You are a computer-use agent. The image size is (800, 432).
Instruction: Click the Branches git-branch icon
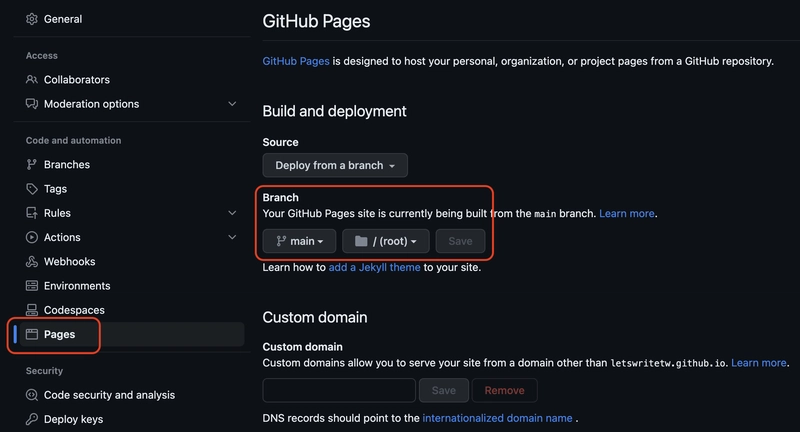32,164
